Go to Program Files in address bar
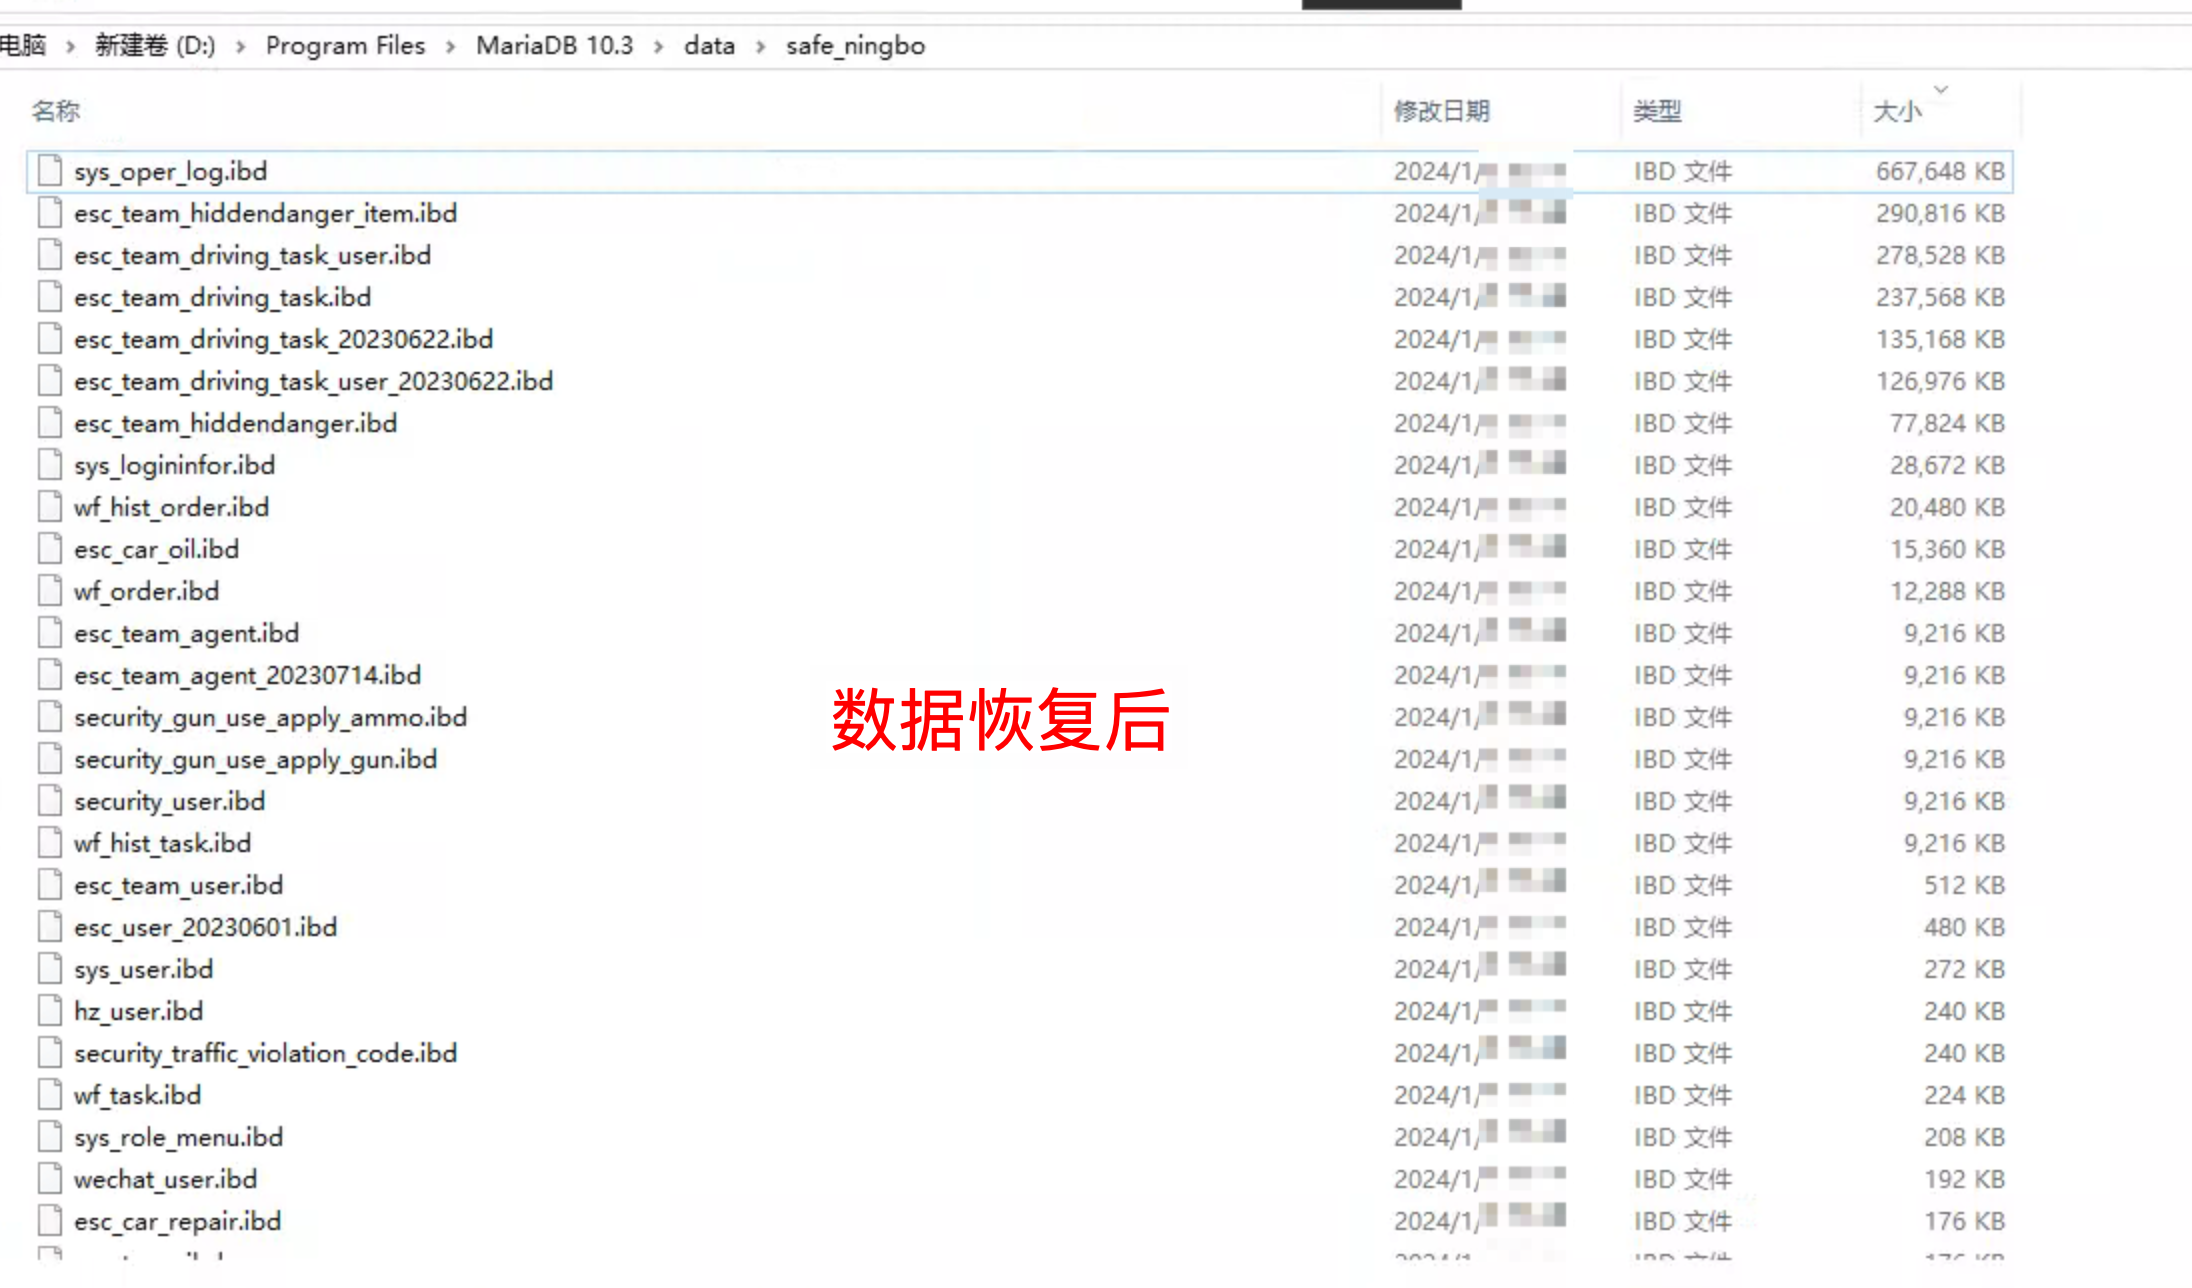 (345, 46)
